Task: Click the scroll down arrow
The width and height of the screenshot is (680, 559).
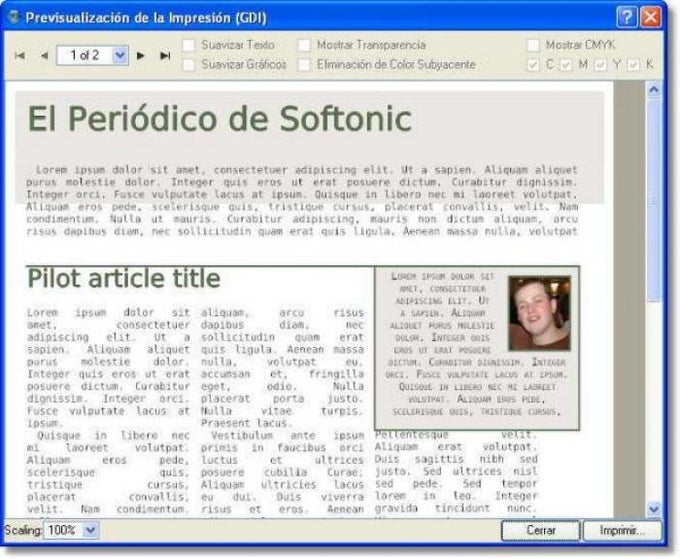Action: click(654, 508)
